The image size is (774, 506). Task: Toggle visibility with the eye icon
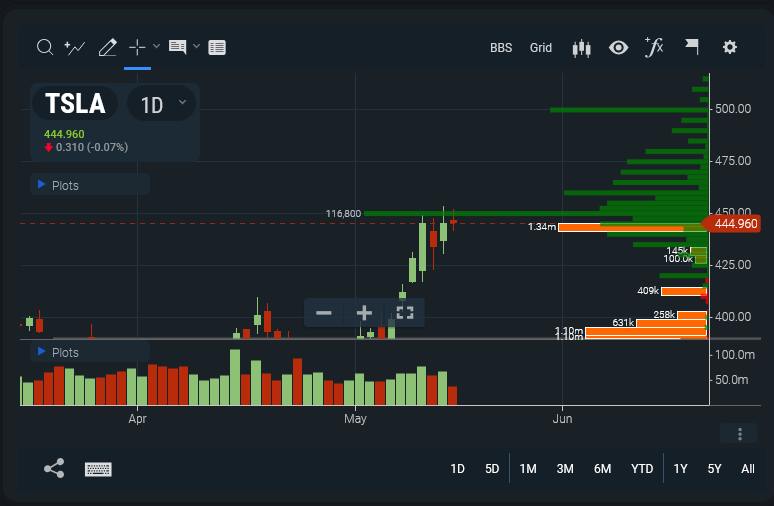pyautogui.click(x=619, y=48)
